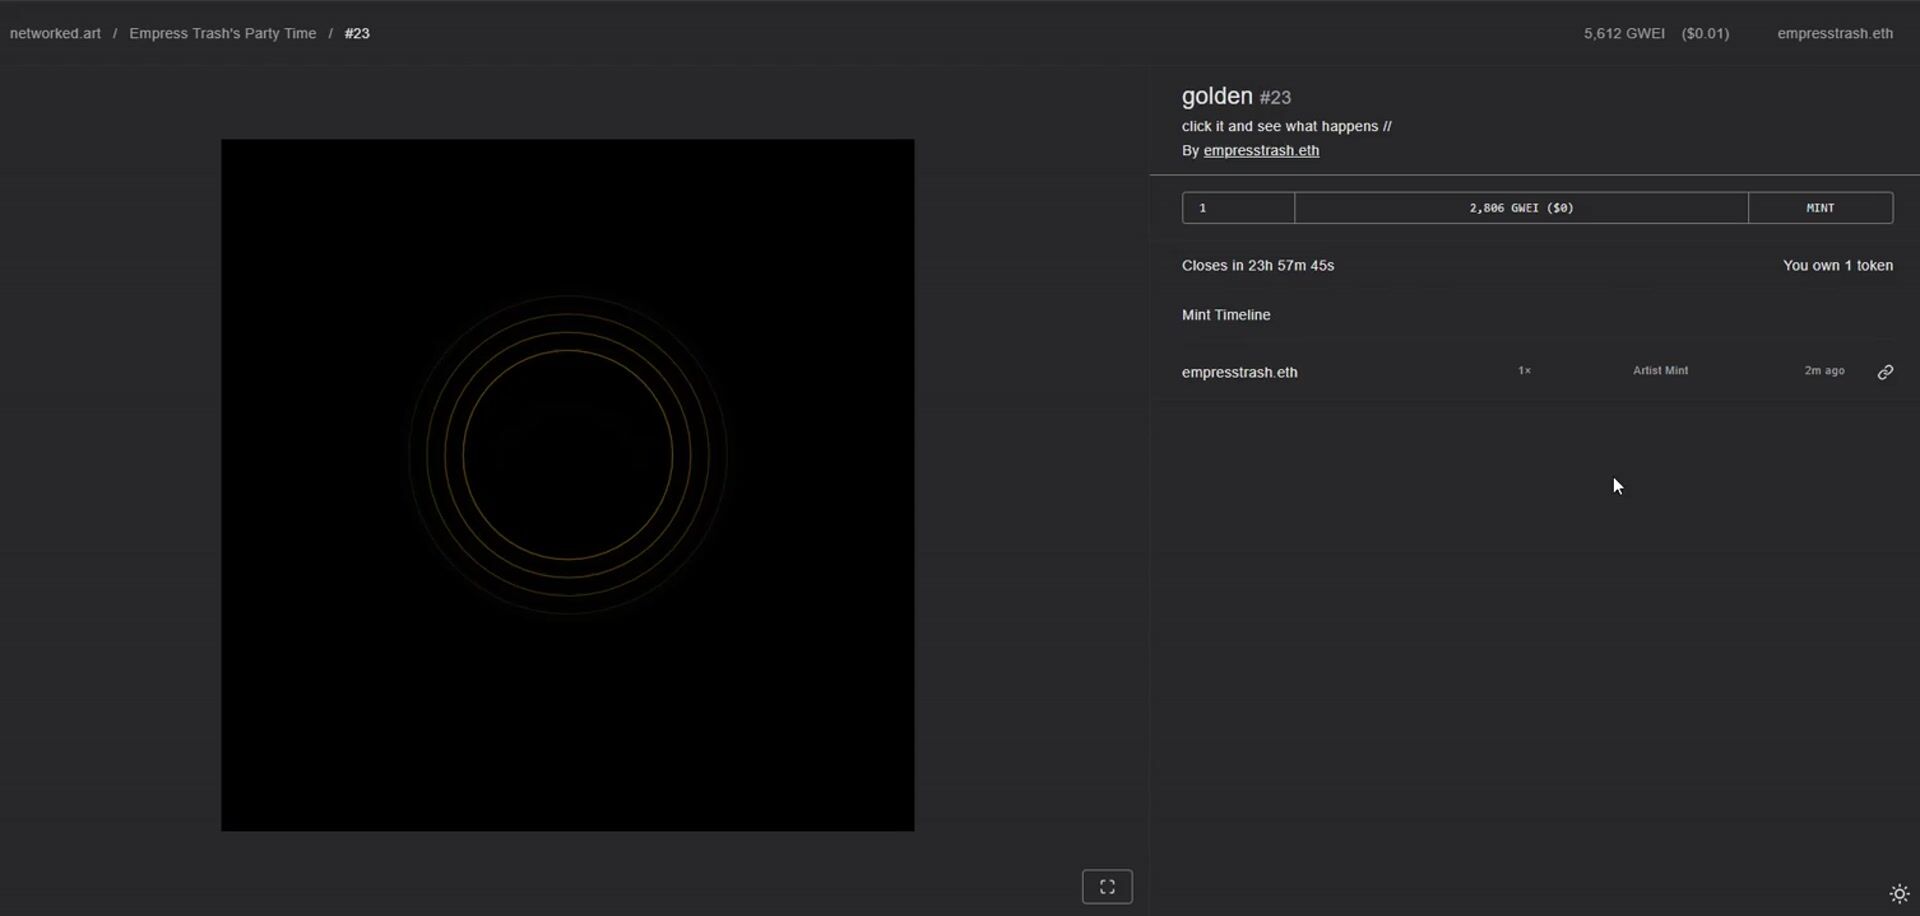Click the 'click it and see what happens //' description
Viewport: 1920px width, 916px height.
pos(1287,126)
